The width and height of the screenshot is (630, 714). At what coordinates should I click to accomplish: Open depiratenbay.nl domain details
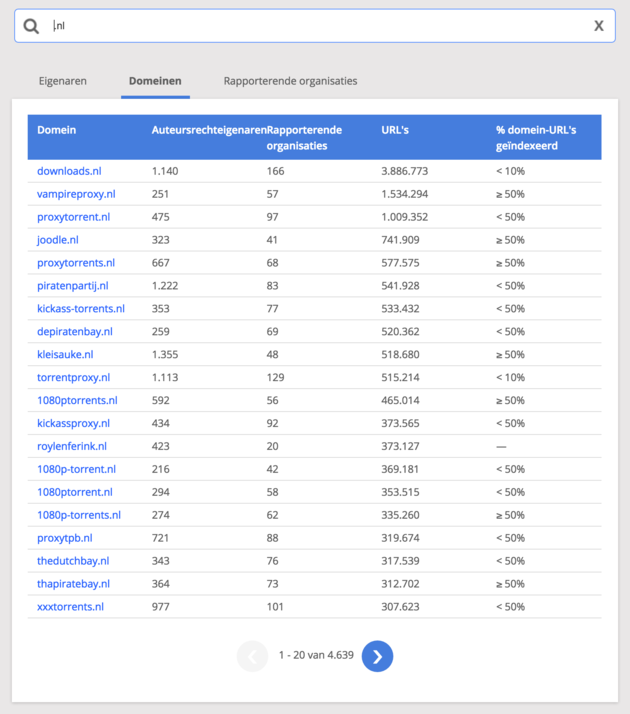tap(75, 332)
